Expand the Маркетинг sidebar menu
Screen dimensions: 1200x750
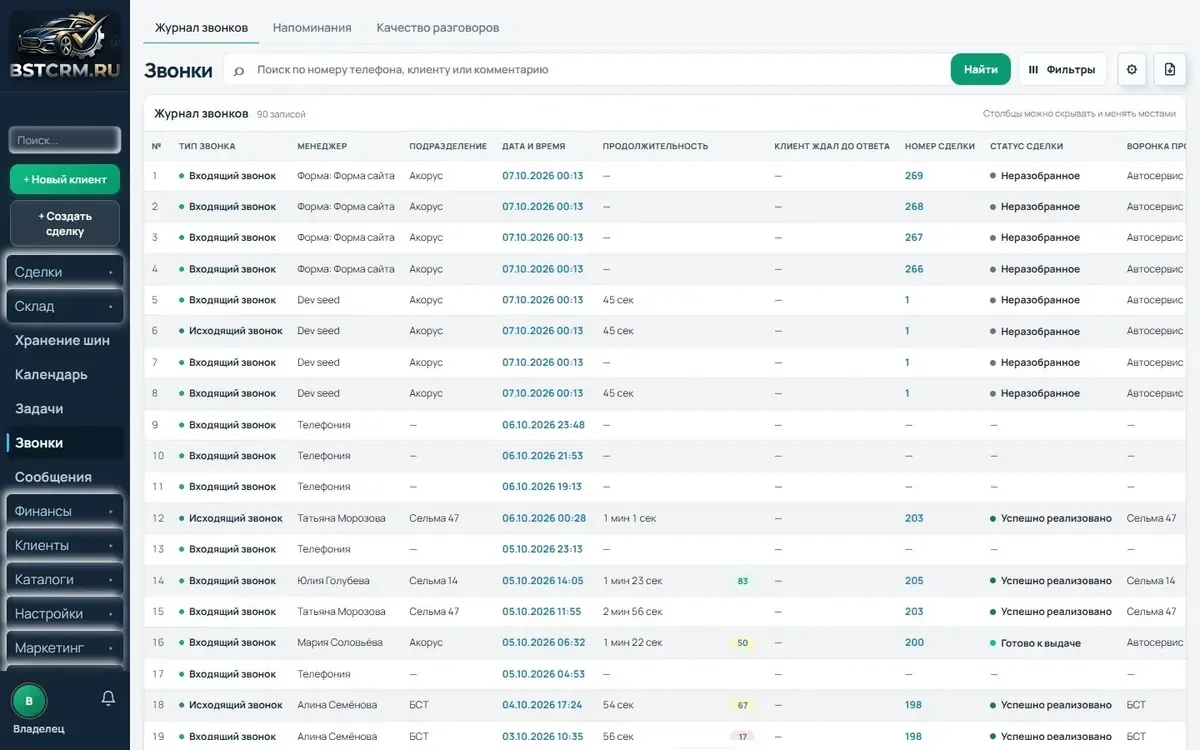point(65,647)
